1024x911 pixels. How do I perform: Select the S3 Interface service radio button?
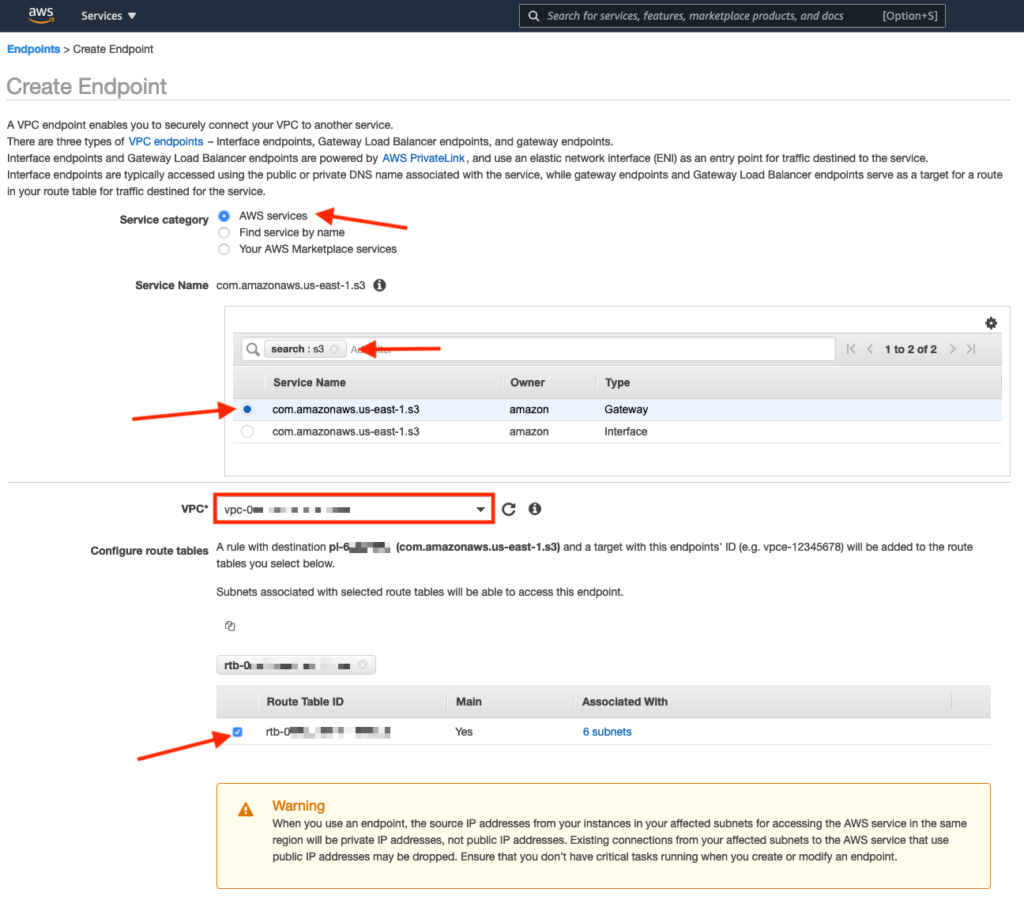(248, 432)
